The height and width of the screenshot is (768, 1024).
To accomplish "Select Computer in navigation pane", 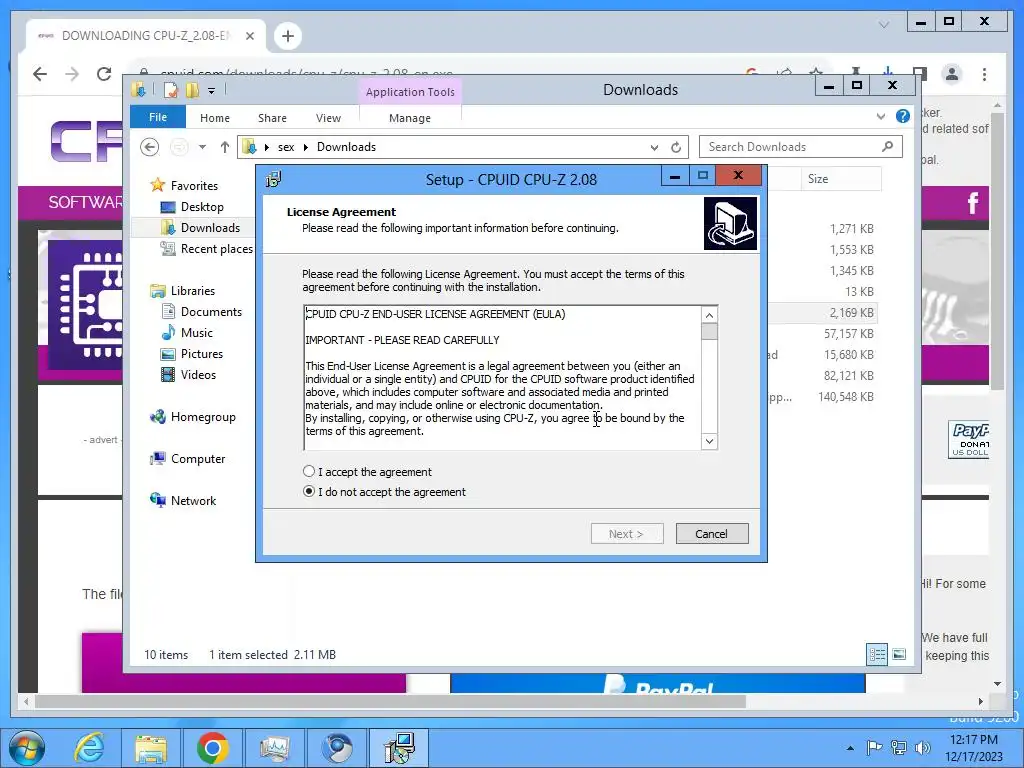I will (x=198, y=458).
